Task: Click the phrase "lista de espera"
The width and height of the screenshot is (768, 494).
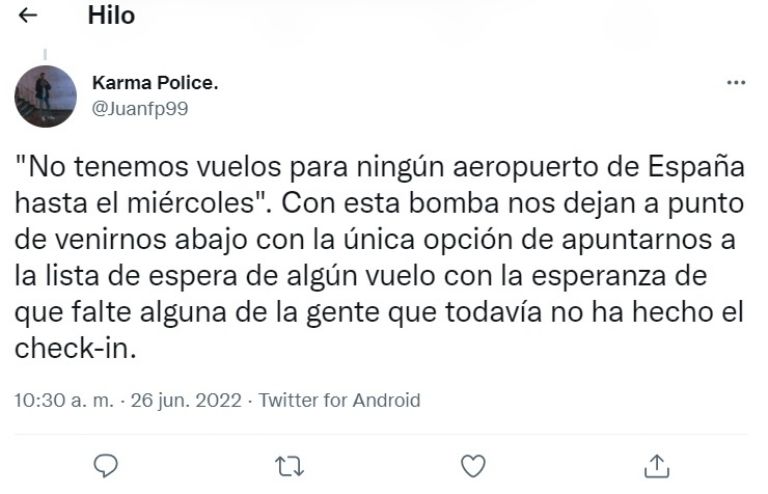Action: click(x=113, y=274)
